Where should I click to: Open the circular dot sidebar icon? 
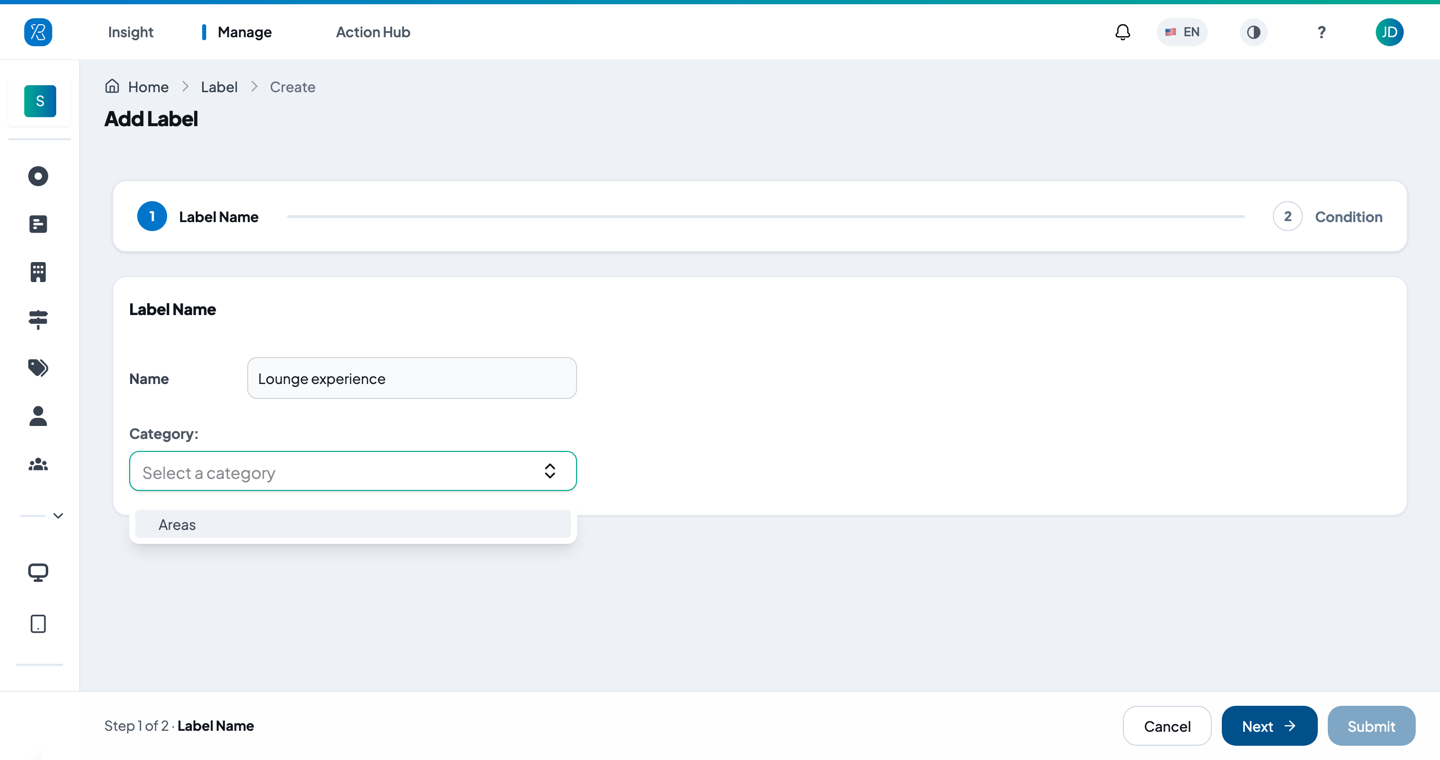pos(38,176)
